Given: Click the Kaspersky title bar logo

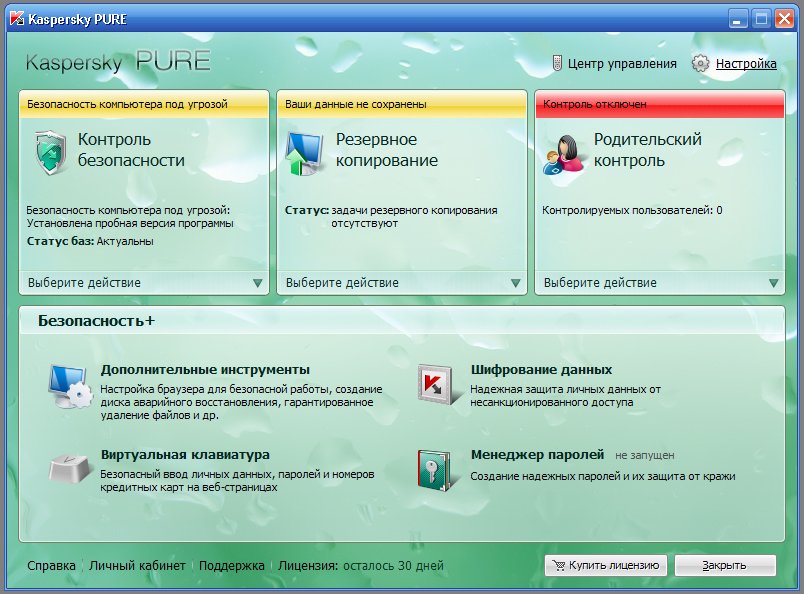Looking at the screenshot, I should point(17,19).
